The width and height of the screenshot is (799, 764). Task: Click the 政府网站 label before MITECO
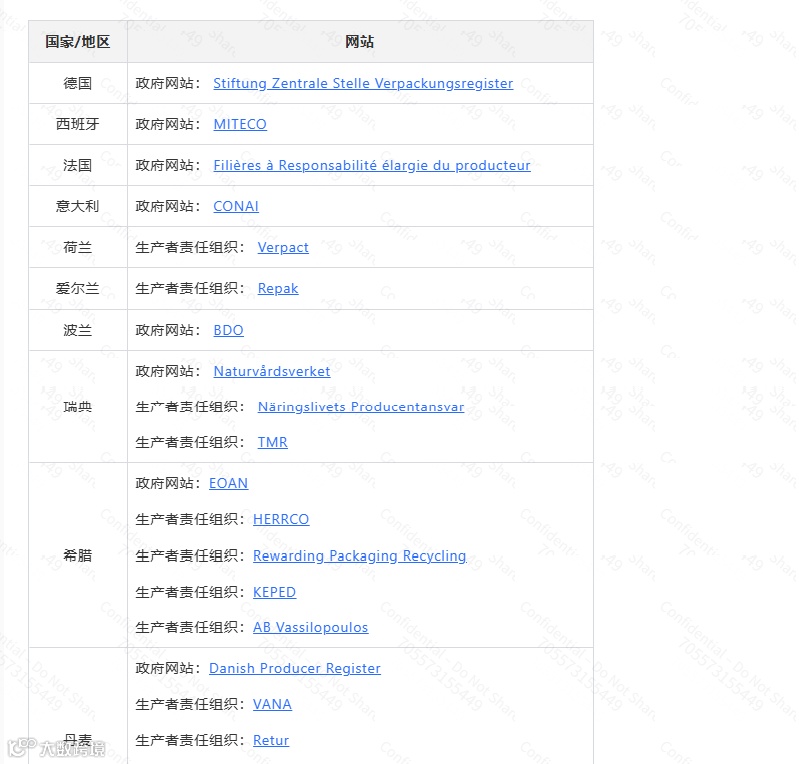click(x=168, y=124)
